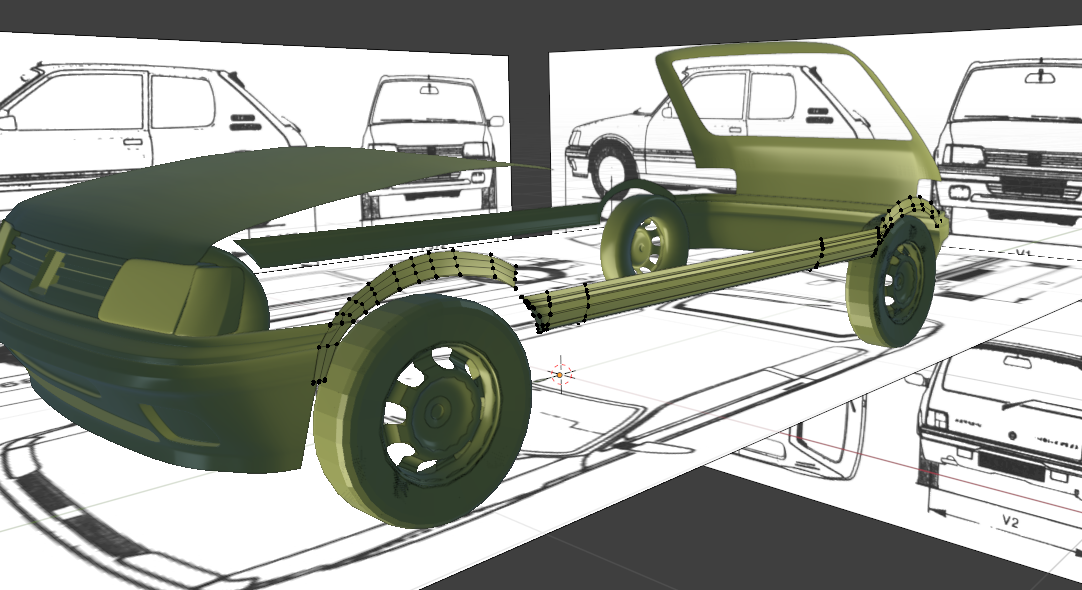Select the large front wheel in foreground
Viewport: 1082px width, 590px height.
pos(422,411)
